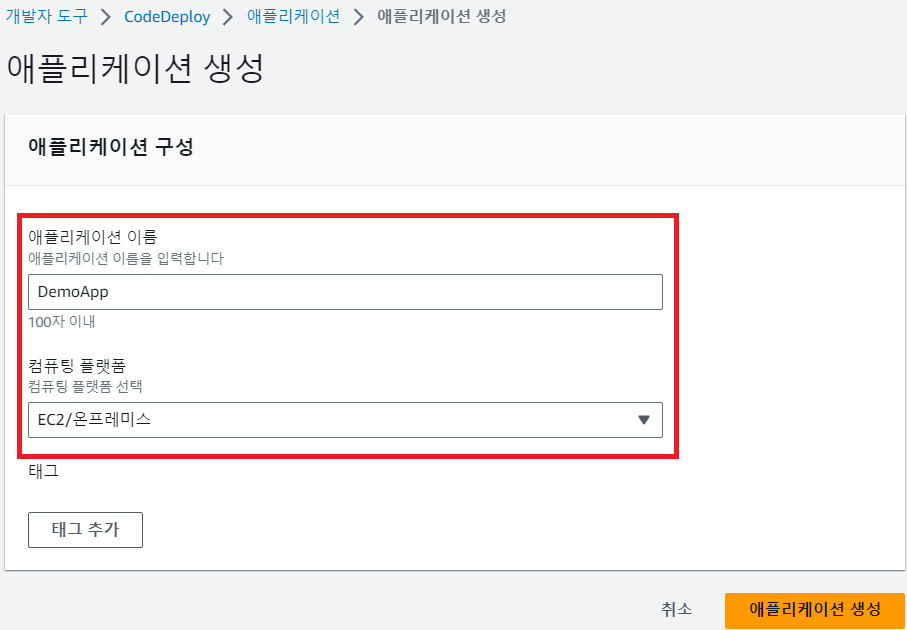
Task: Click the application name field containing DemoApp
Action: coord(345,292)
